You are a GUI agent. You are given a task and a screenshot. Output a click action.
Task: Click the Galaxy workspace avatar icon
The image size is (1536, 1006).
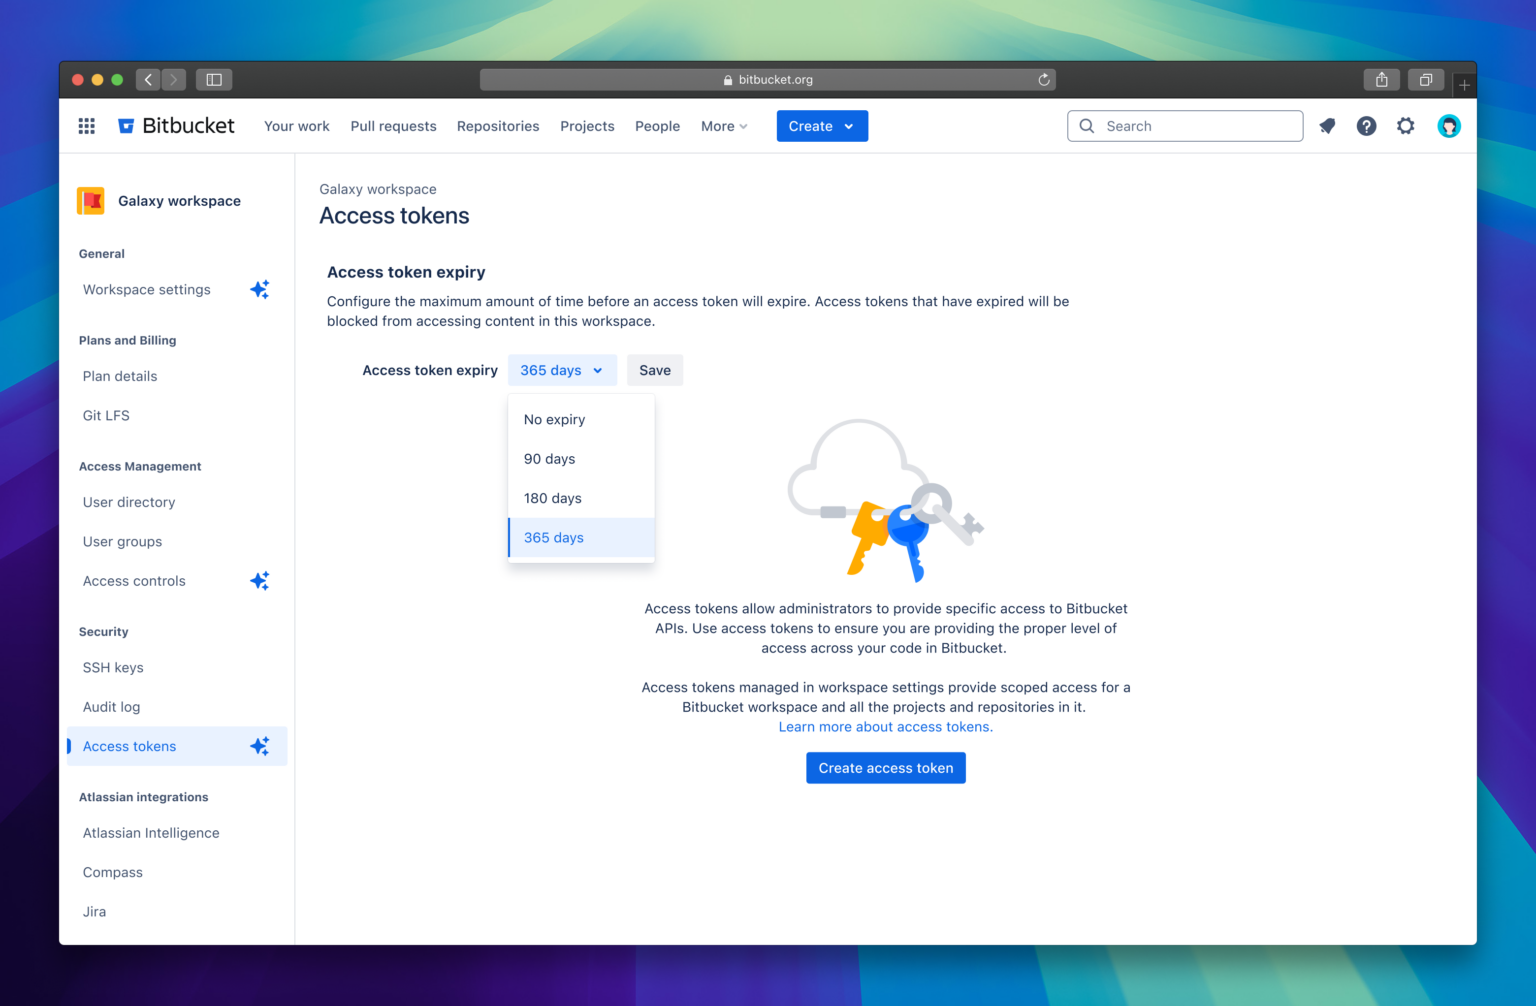[91, 200]
